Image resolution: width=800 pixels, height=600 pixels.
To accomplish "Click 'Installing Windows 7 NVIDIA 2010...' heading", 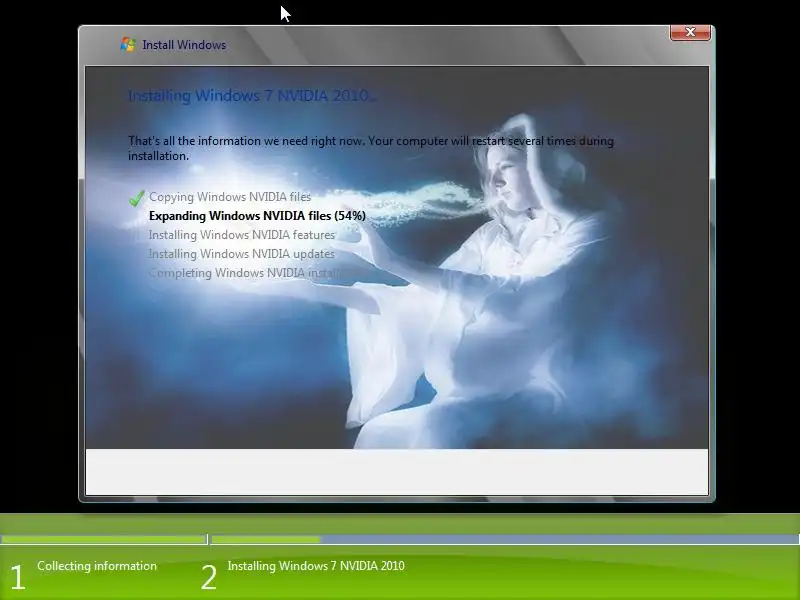I will (252, 95).
